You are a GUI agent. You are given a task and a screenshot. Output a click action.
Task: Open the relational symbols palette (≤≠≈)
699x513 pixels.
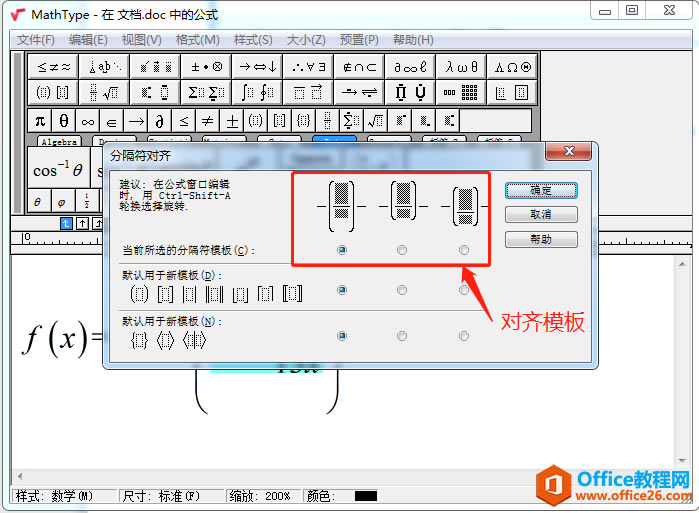tap(53, 67)
